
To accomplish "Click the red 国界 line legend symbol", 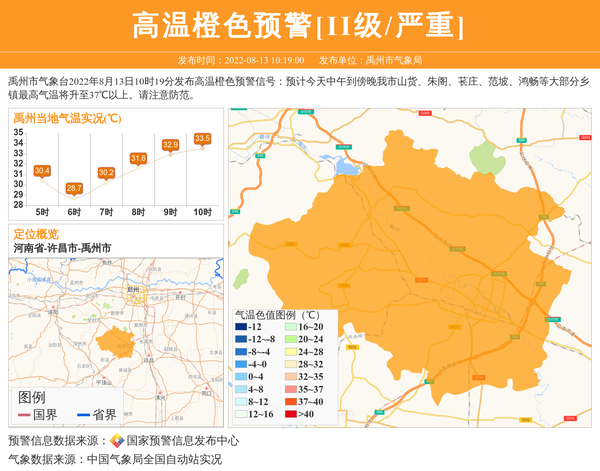I will [x=24, y=415].
